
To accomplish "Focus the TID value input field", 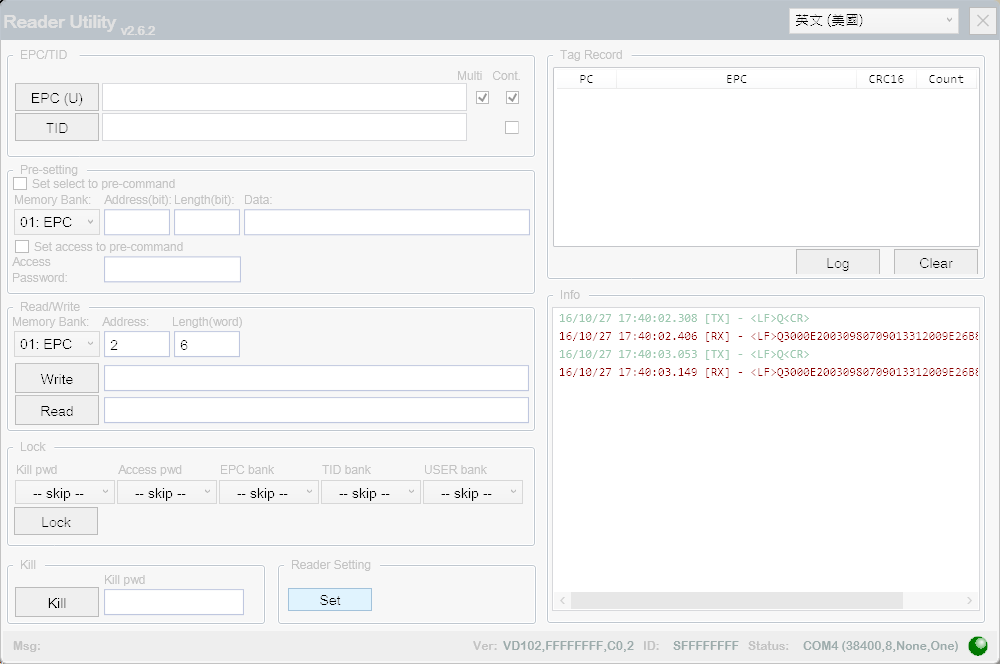I will [284, 128].
